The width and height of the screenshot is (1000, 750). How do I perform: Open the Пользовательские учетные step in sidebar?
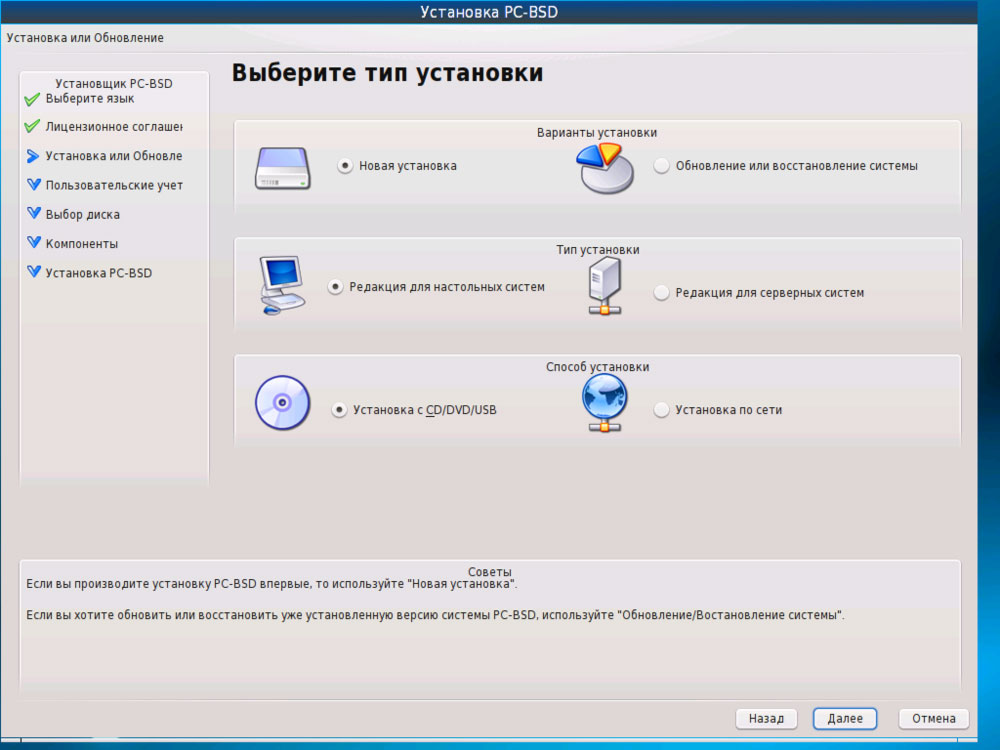[114, 186]
